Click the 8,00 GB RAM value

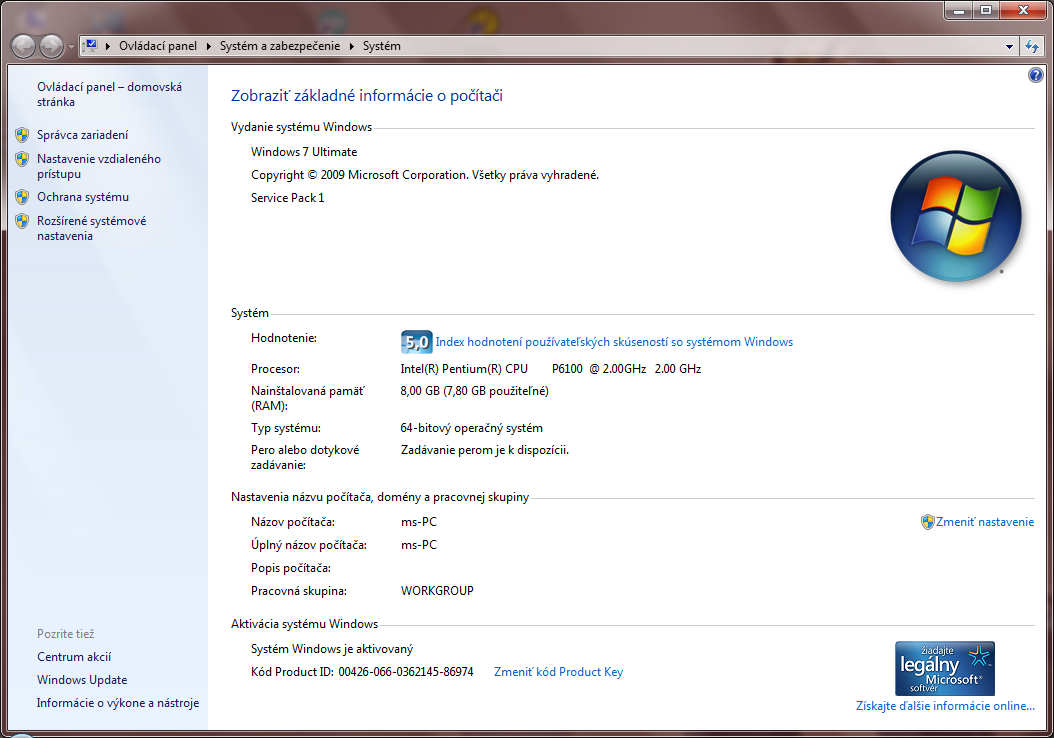(475, 391)
